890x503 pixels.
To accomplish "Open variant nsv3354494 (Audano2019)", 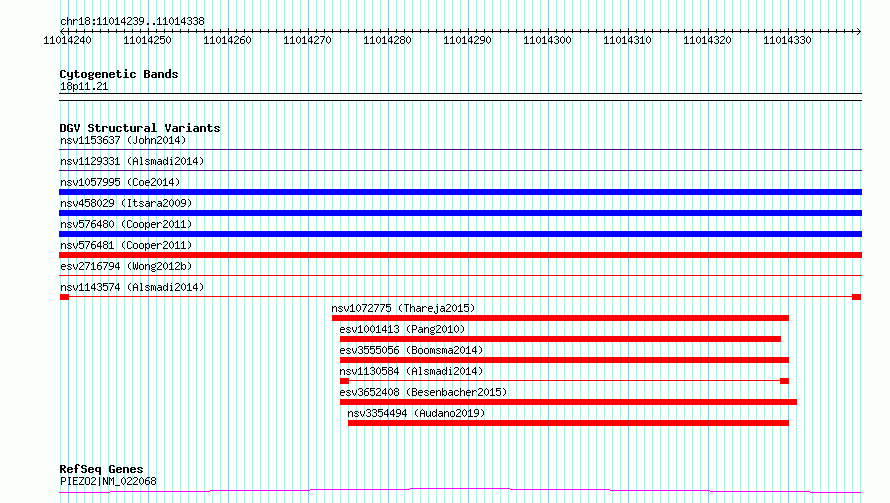I will pos(417,413).
